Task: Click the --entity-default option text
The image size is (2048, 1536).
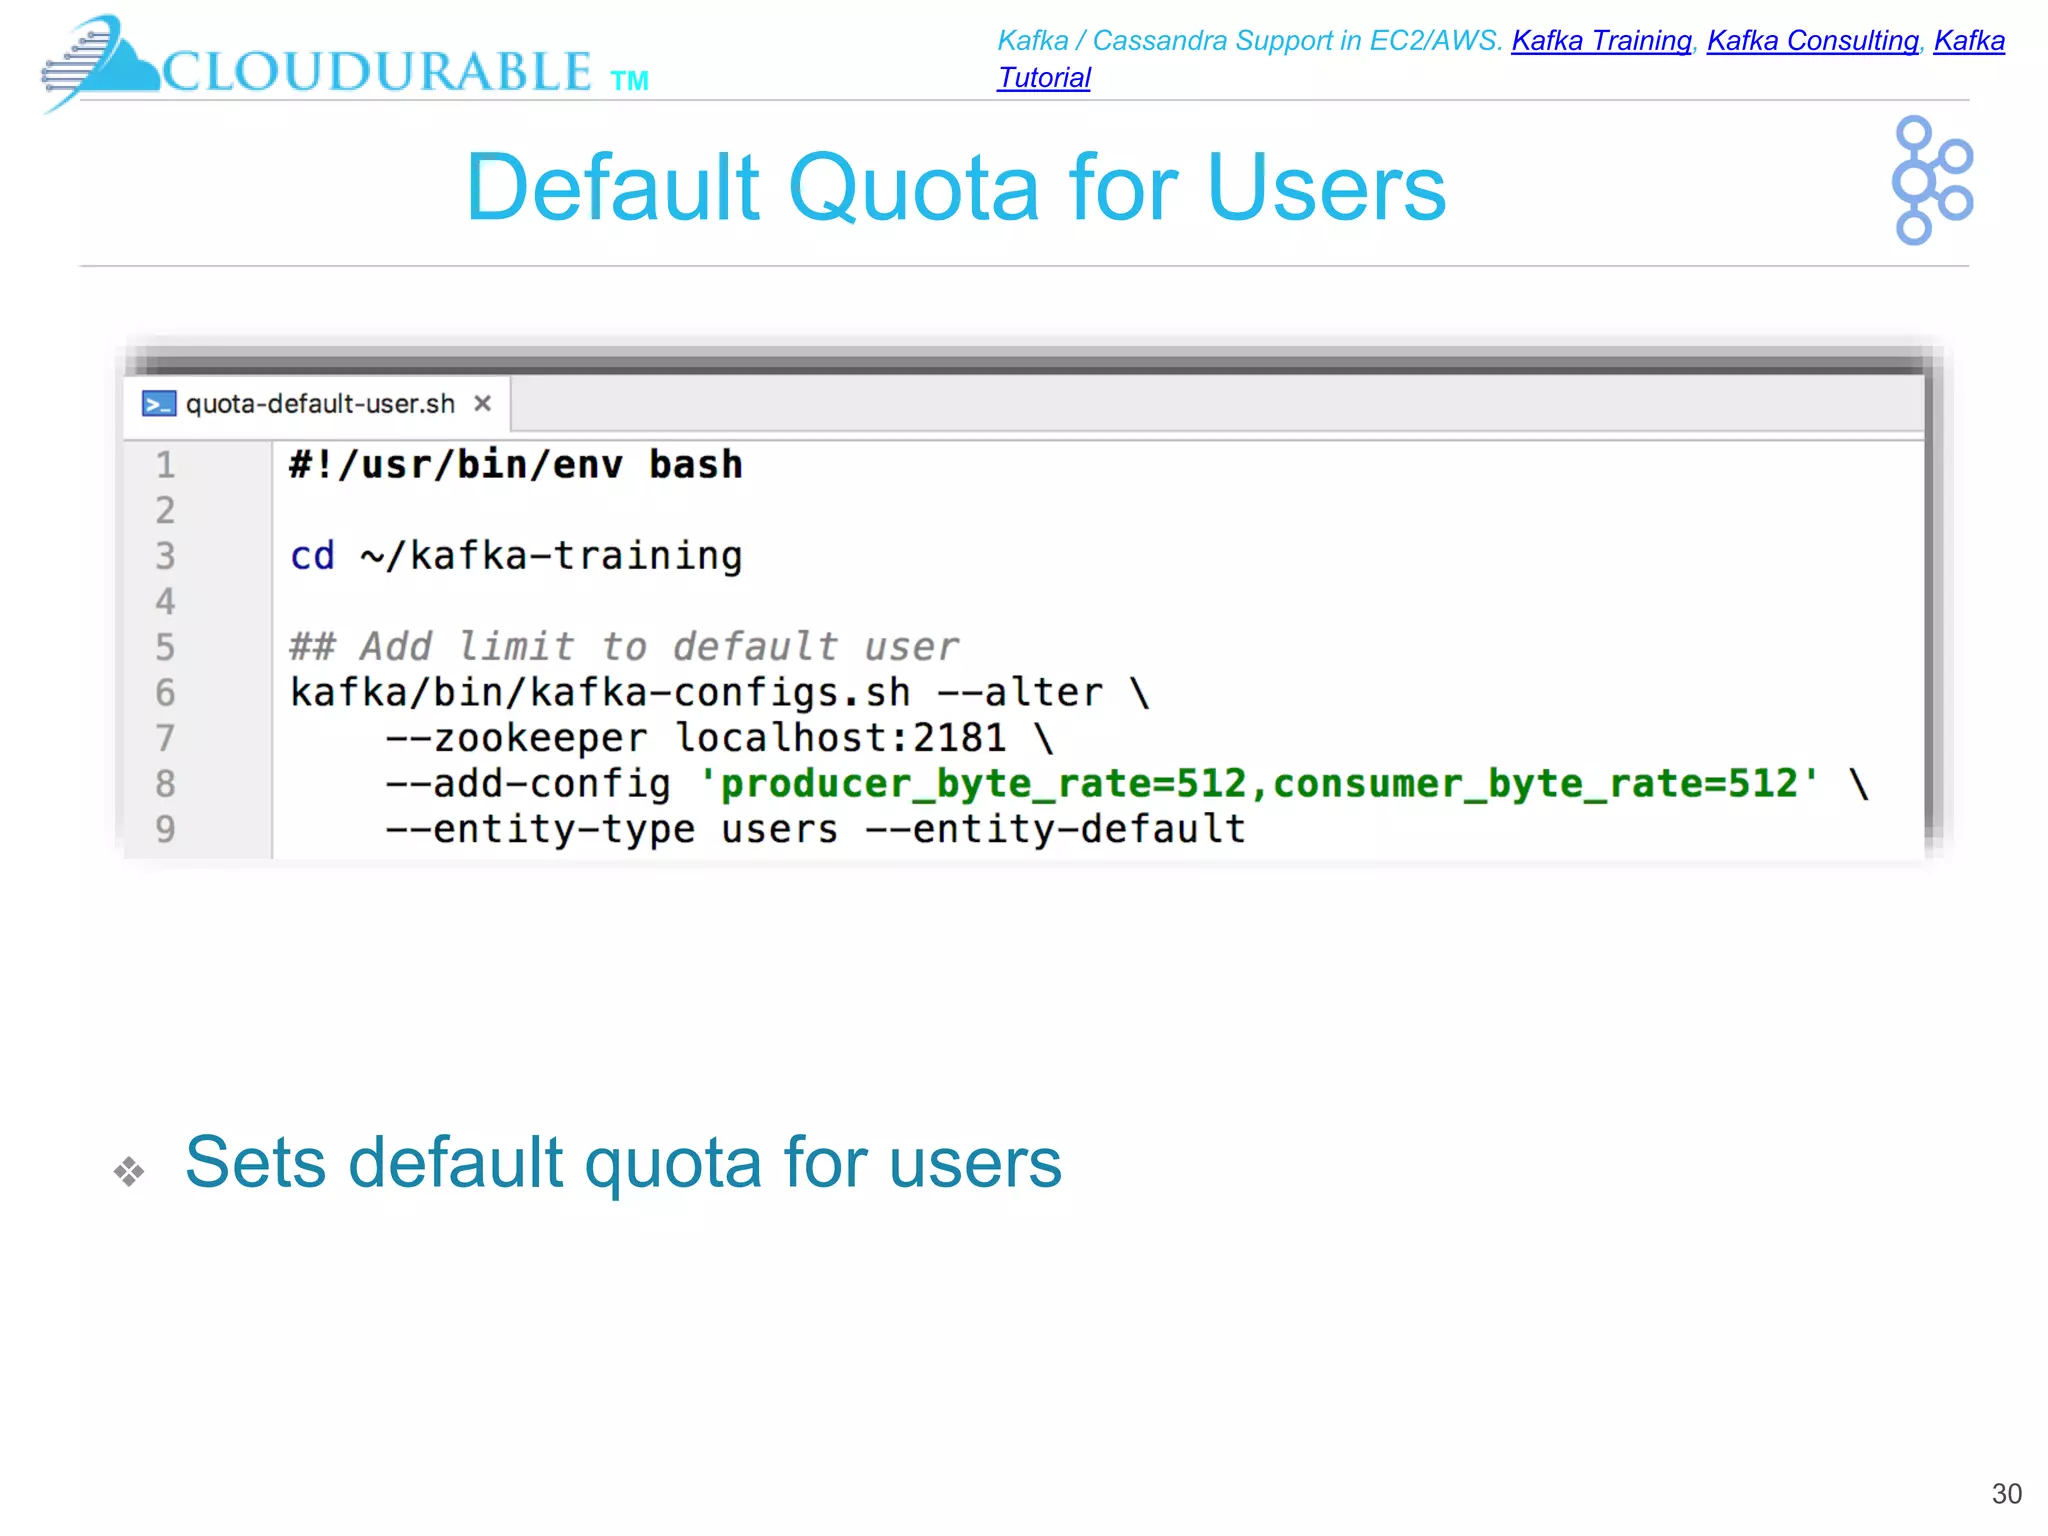Action: click(1055, 829)
